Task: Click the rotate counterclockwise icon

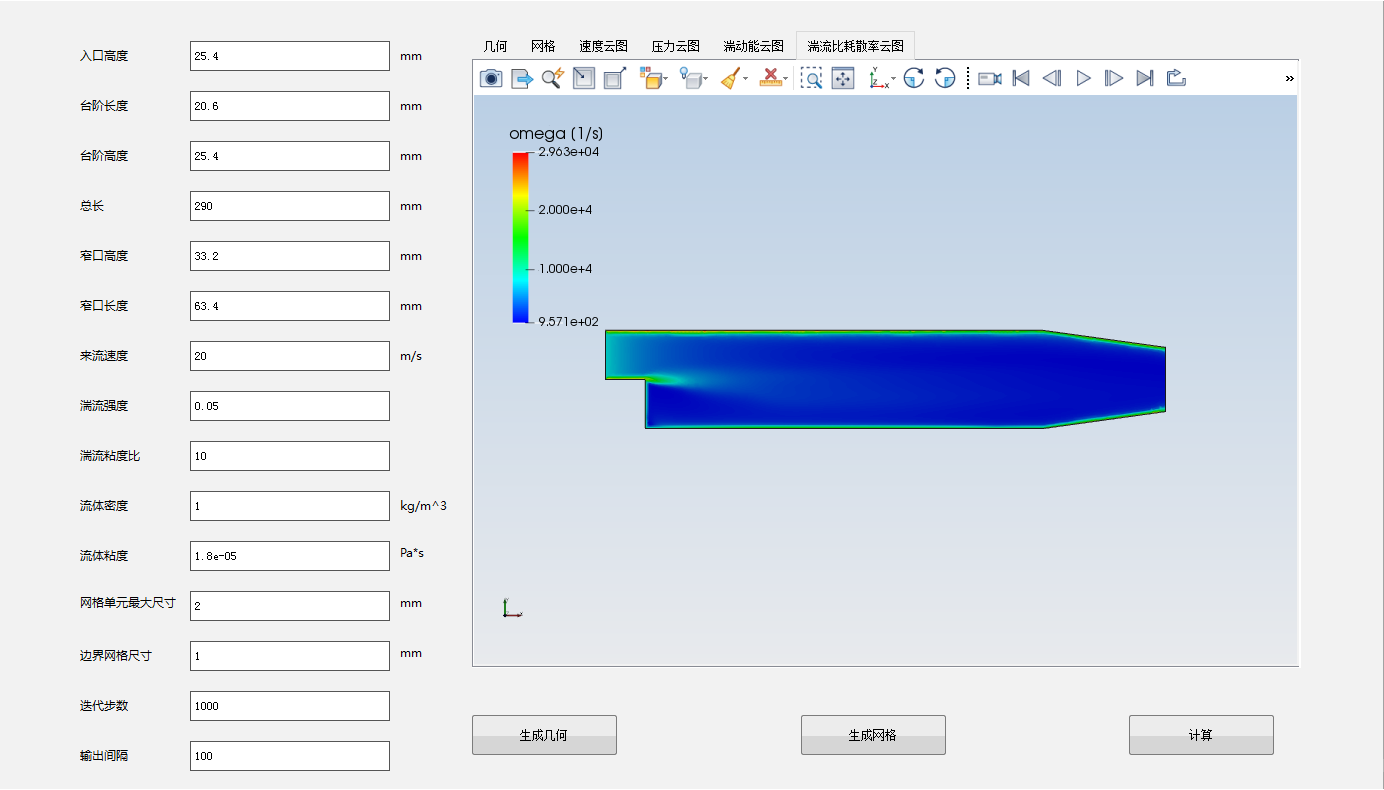Action: click(x=945, y=78)
